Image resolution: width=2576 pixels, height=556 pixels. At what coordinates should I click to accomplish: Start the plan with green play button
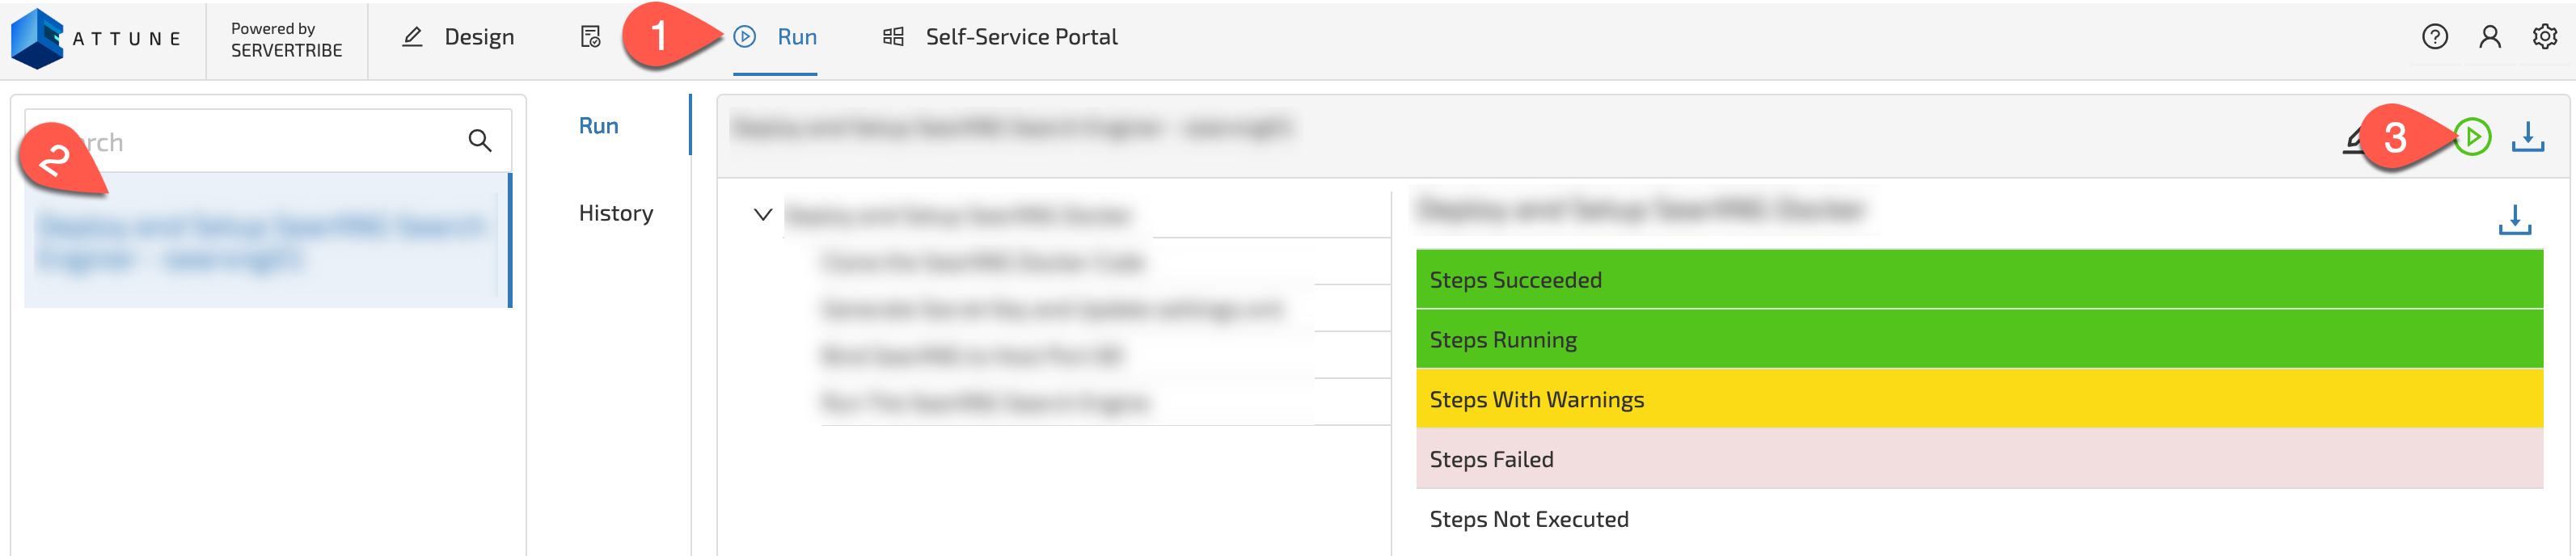tap(2472, 136)
